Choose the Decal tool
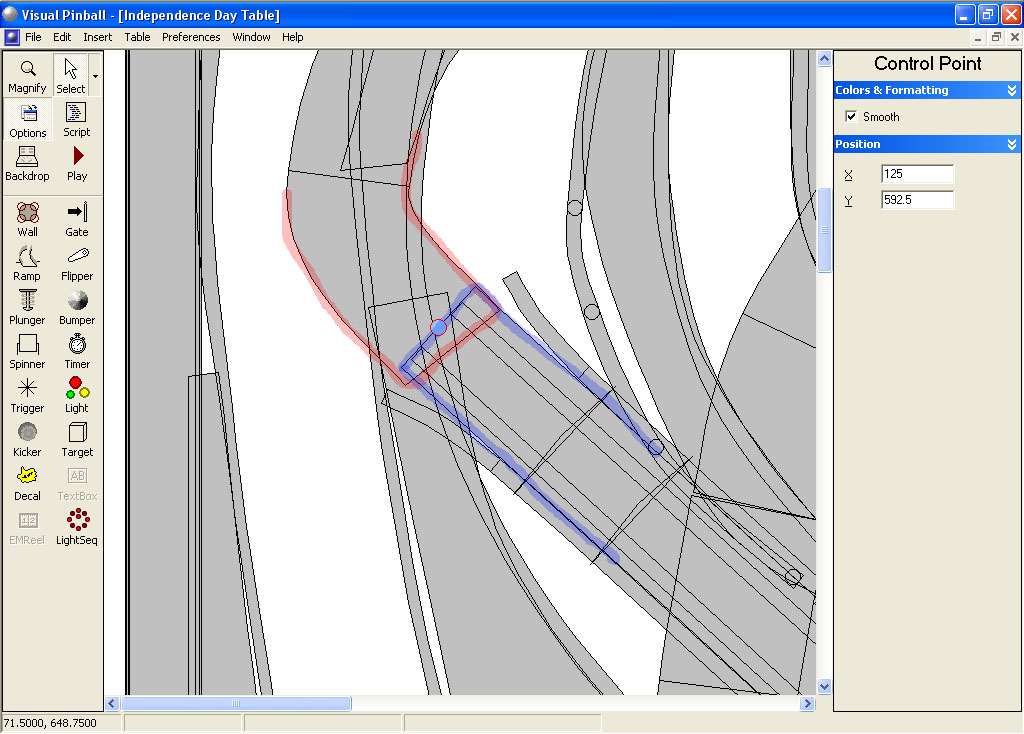 point(28,483)
